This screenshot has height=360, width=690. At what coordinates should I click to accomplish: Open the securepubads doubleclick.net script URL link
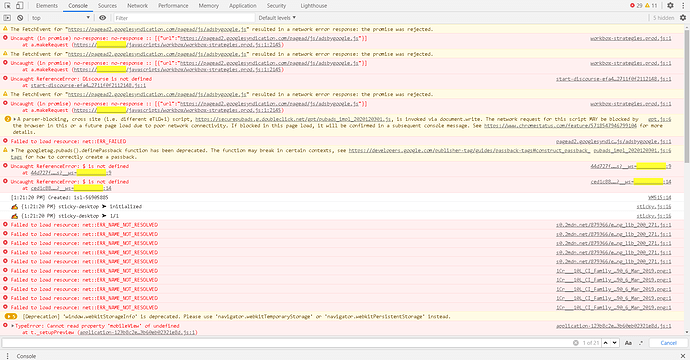(x=293, y=119)
